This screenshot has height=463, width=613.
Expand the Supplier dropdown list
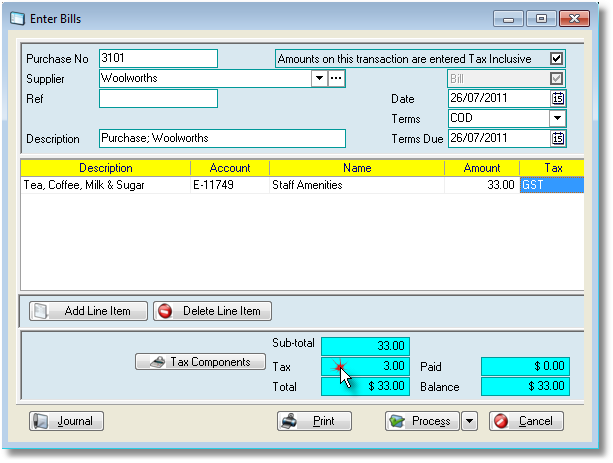pos(319,78)
